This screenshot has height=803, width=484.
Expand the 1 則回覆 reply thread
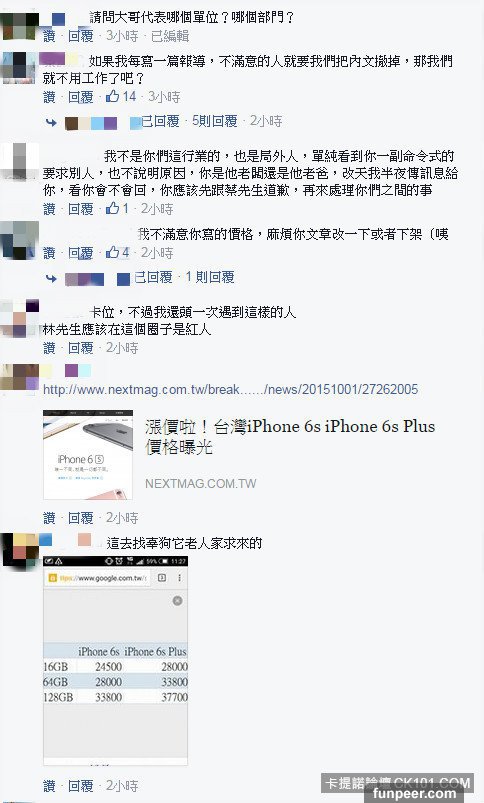[x=209, y=277]
